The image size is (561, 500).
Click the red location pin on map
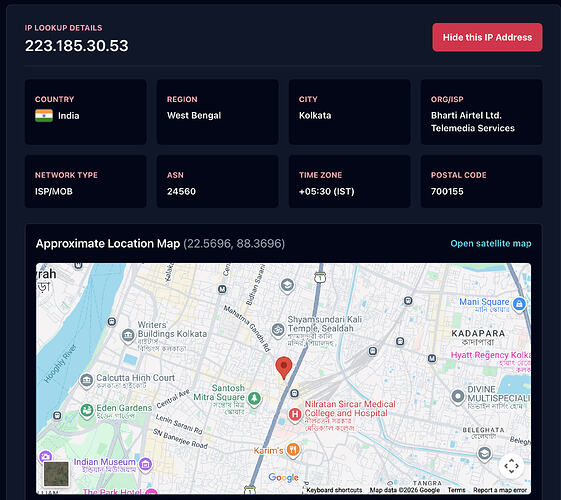click(284, 368)
